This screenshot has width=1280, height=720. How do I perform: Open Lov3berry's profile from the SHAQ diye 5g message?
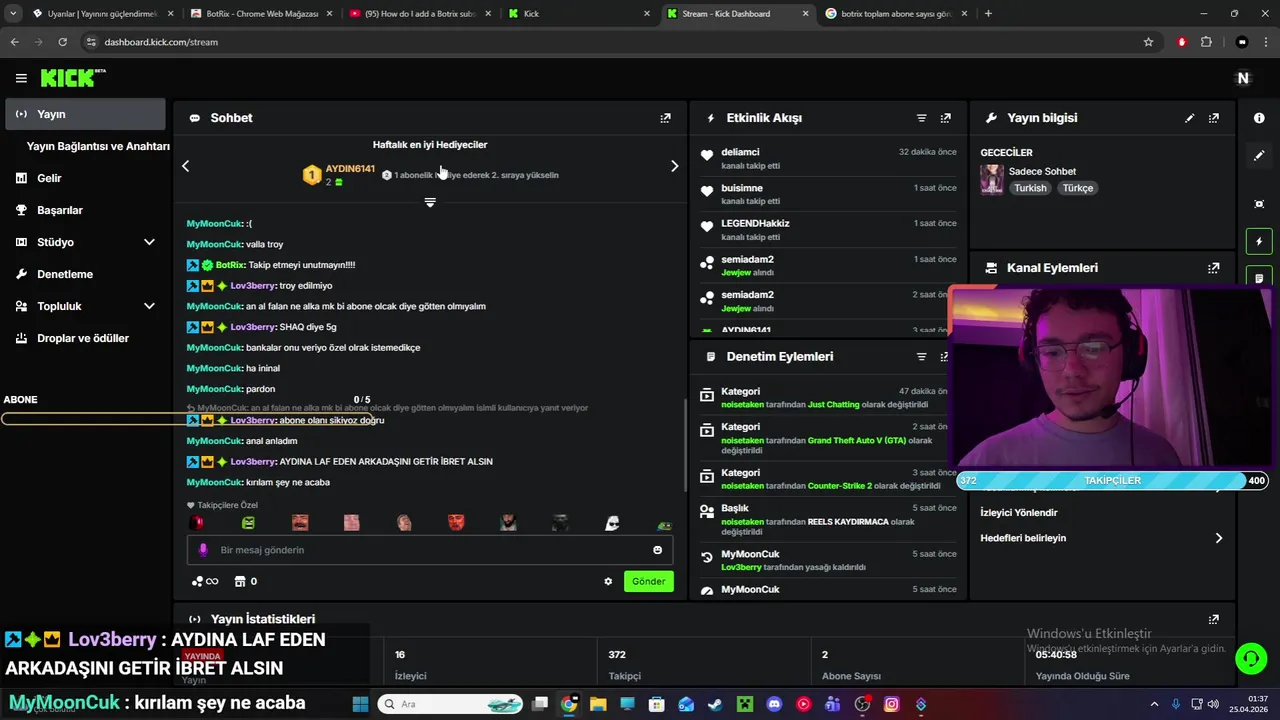[x=253, y=327]
